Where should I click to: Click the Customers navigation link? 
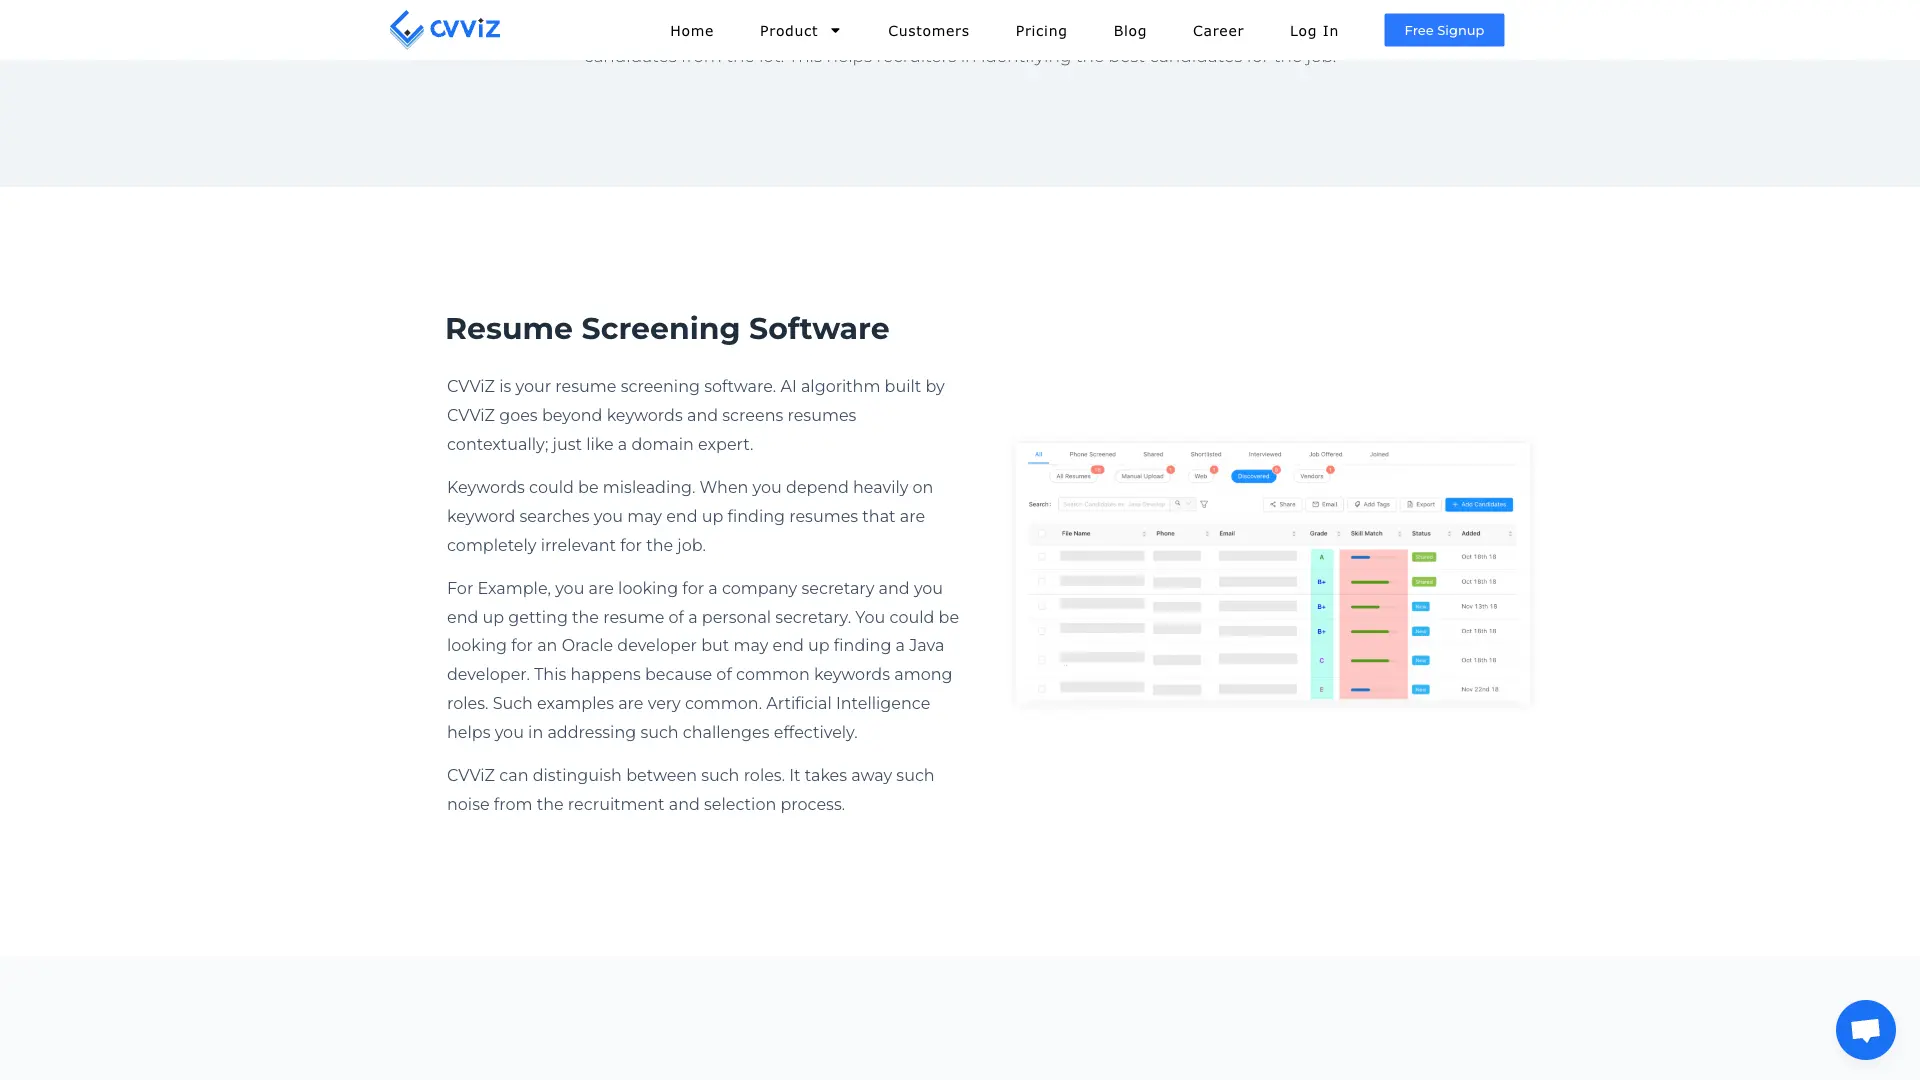928,29
